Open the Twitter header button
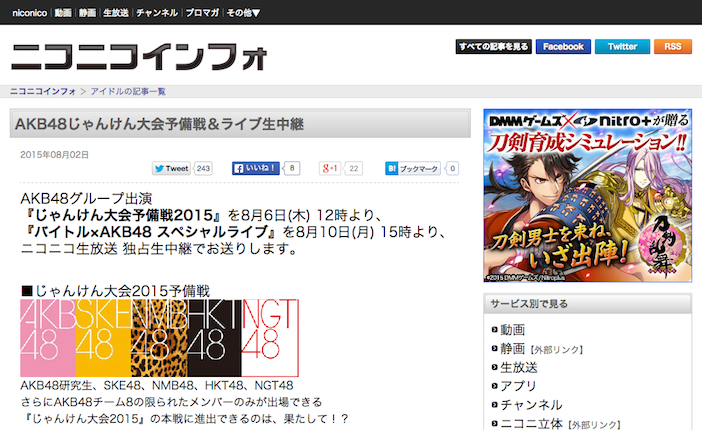This screenshot has height=430, width=702. pyautogui.click(x=622, y=47)
